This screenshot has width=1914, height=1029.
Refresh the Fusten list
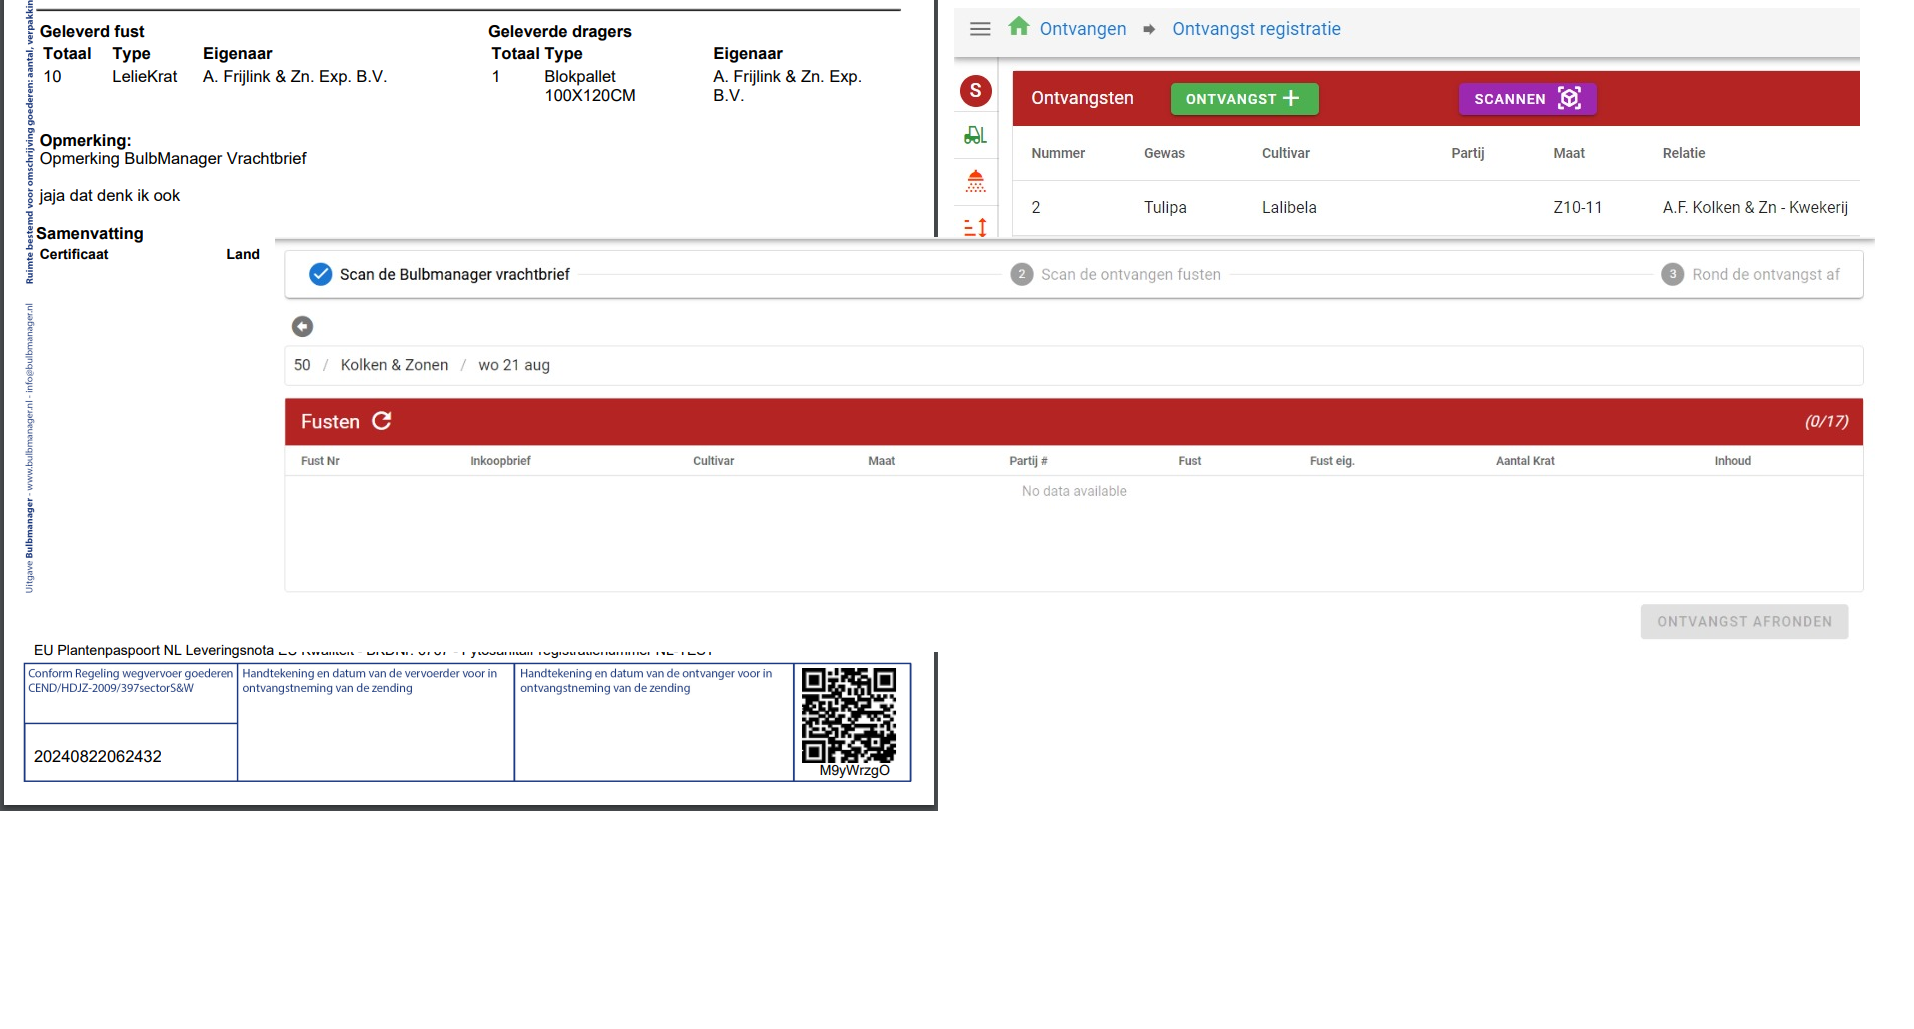(x=382, y=421)
